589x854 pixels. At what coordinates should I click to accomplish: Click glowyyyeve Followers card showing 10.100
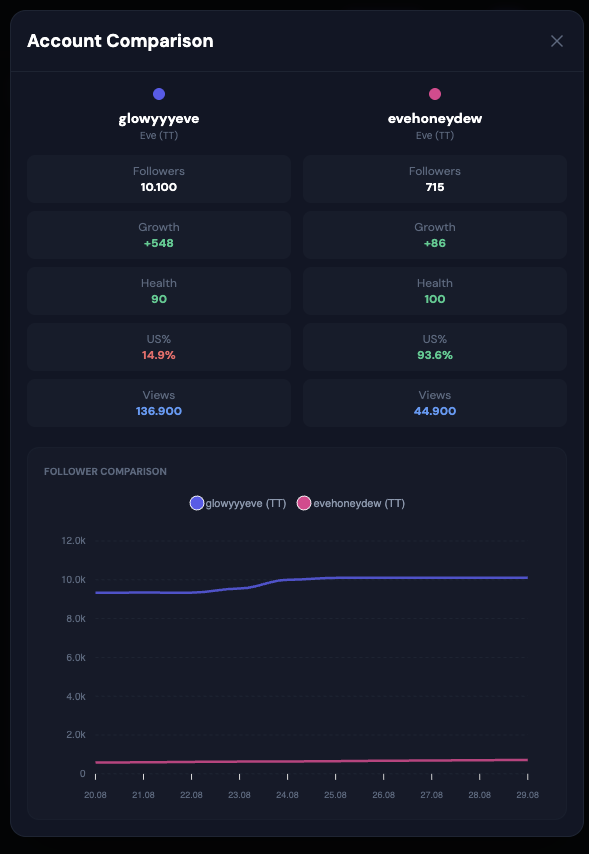[159, 179]
